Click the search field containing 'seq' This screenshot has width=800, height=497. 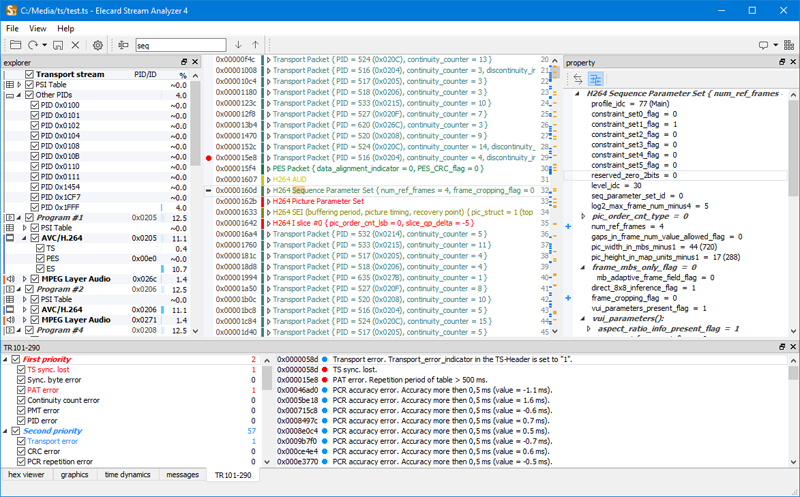click(x=181, y=45)
